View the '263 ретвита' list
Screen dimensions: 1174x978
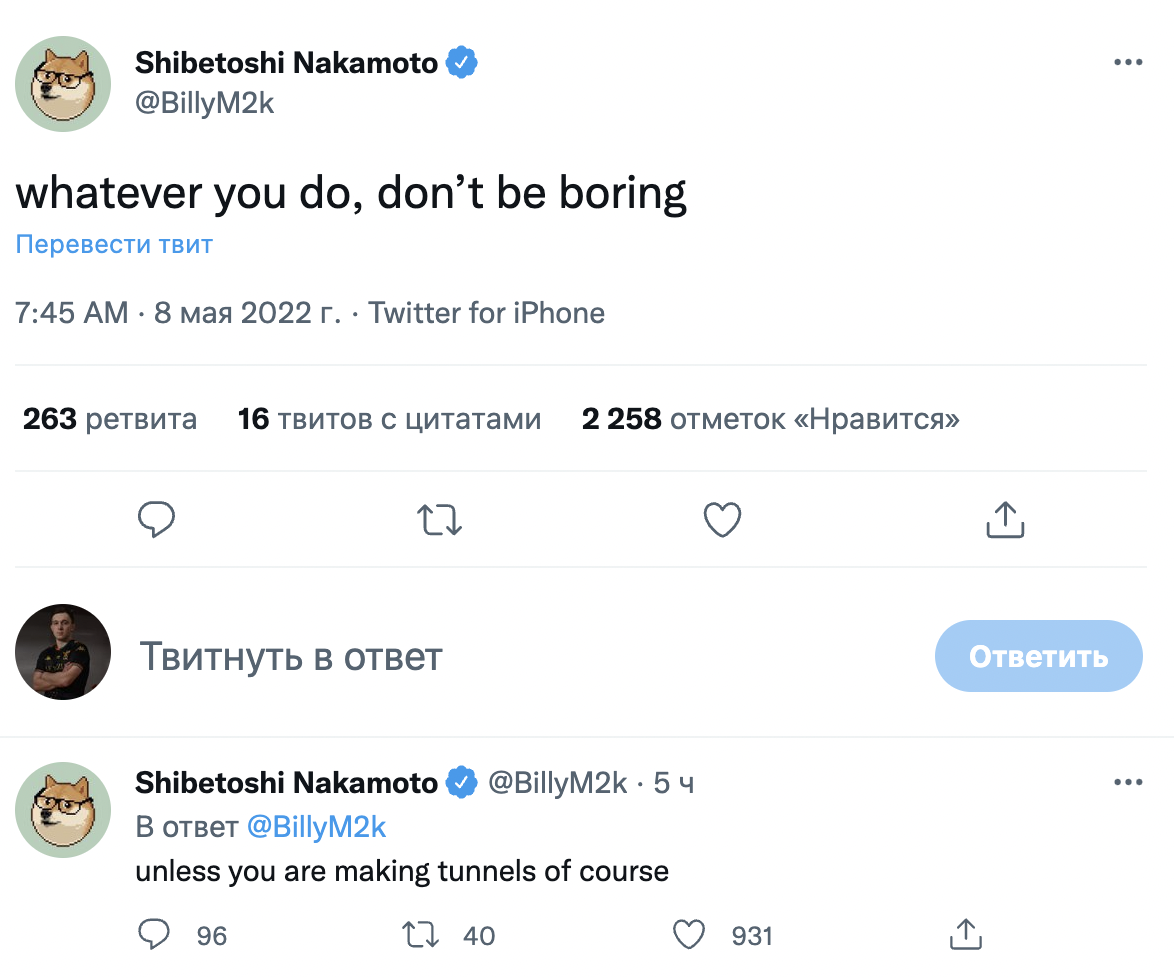click(109, 418)
